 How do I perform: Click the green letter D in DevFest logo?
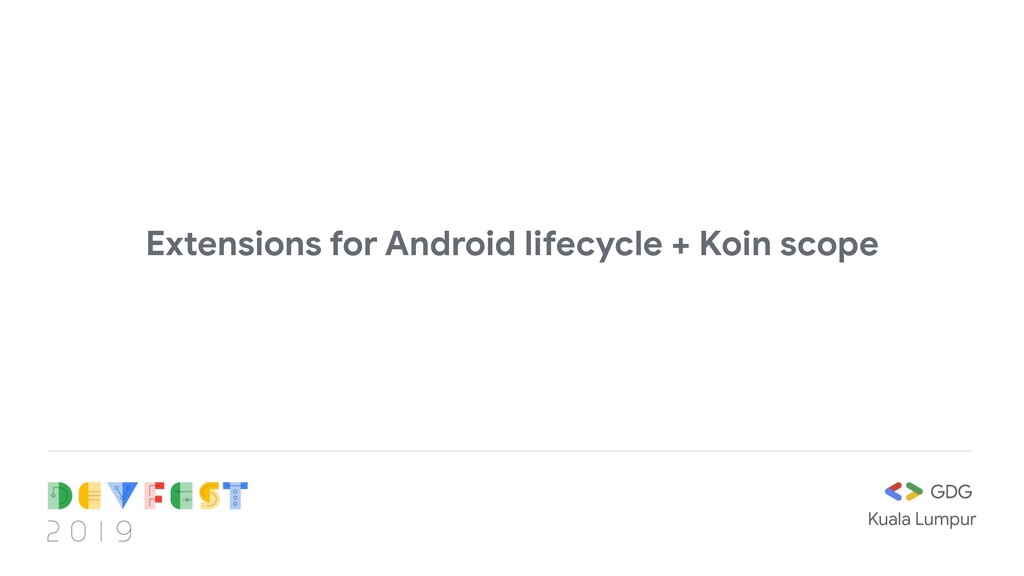coord(60,496)
